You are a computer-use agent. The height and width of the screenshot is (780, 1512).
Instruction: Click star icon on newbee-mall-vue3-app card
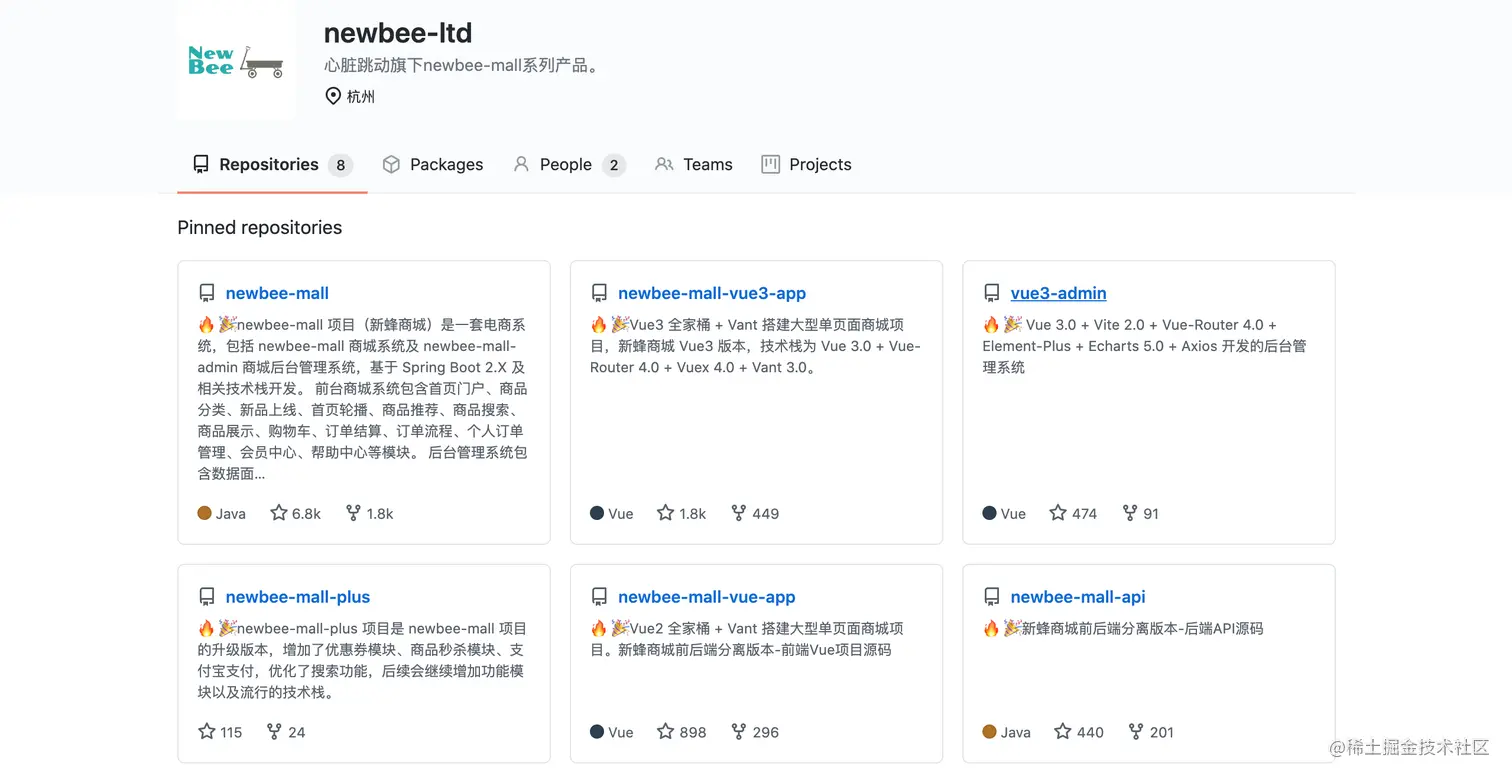pyautogui.click(x=665, y=513)
